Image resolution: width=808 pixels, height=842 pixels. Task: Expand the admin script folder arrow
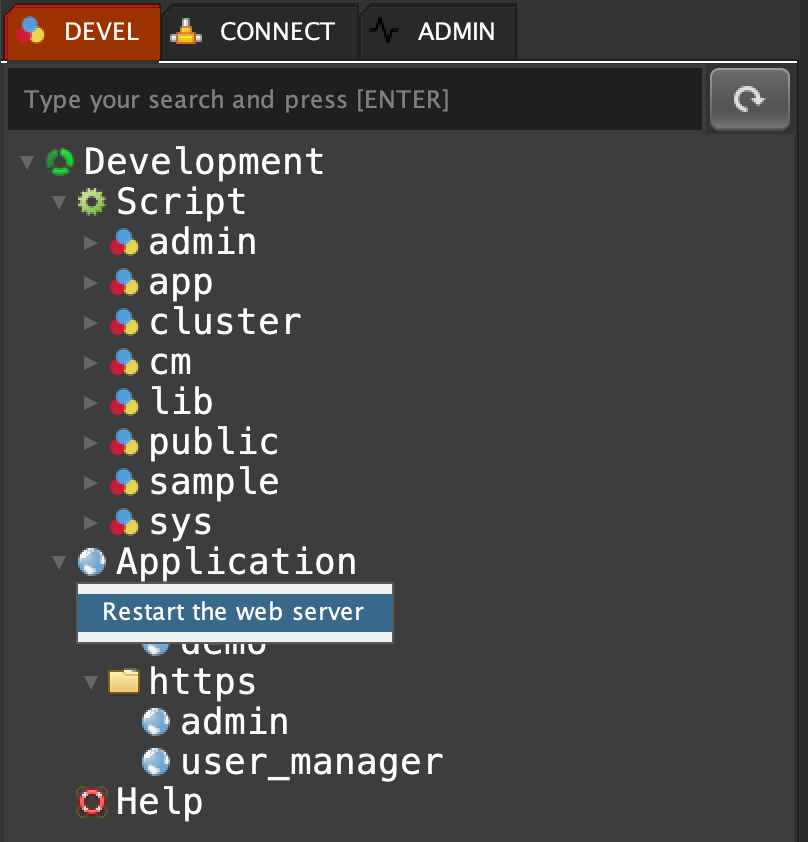click(91, 242)
